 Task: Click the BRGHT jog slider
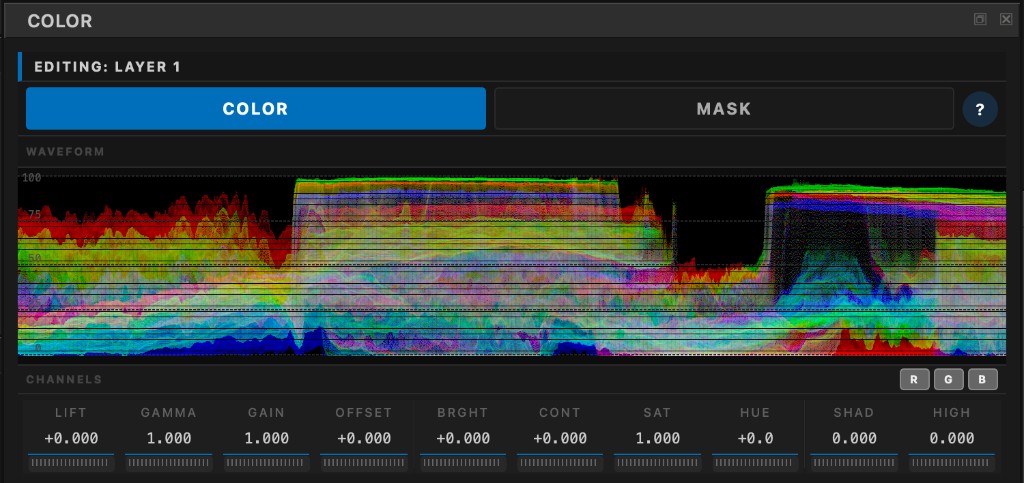point(463,463)
